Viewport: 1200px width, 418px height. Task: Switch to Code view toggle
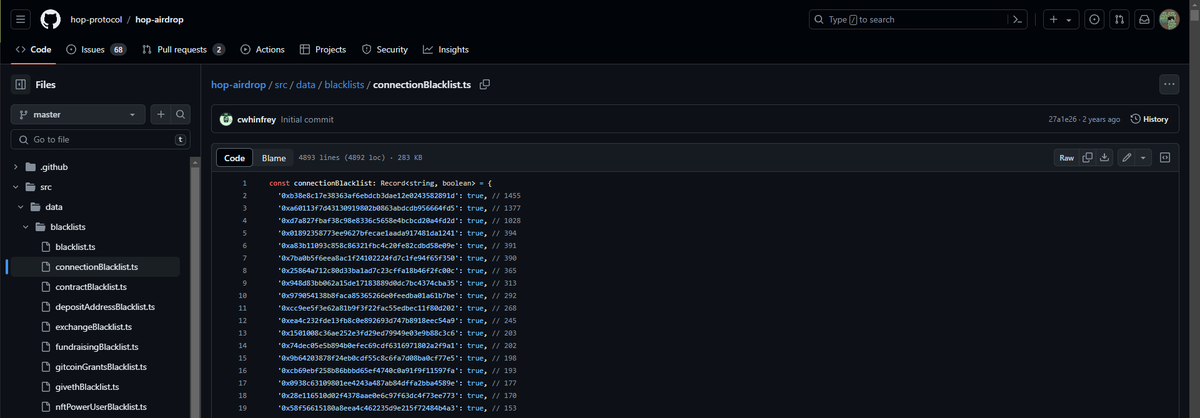tap(234, 157)
